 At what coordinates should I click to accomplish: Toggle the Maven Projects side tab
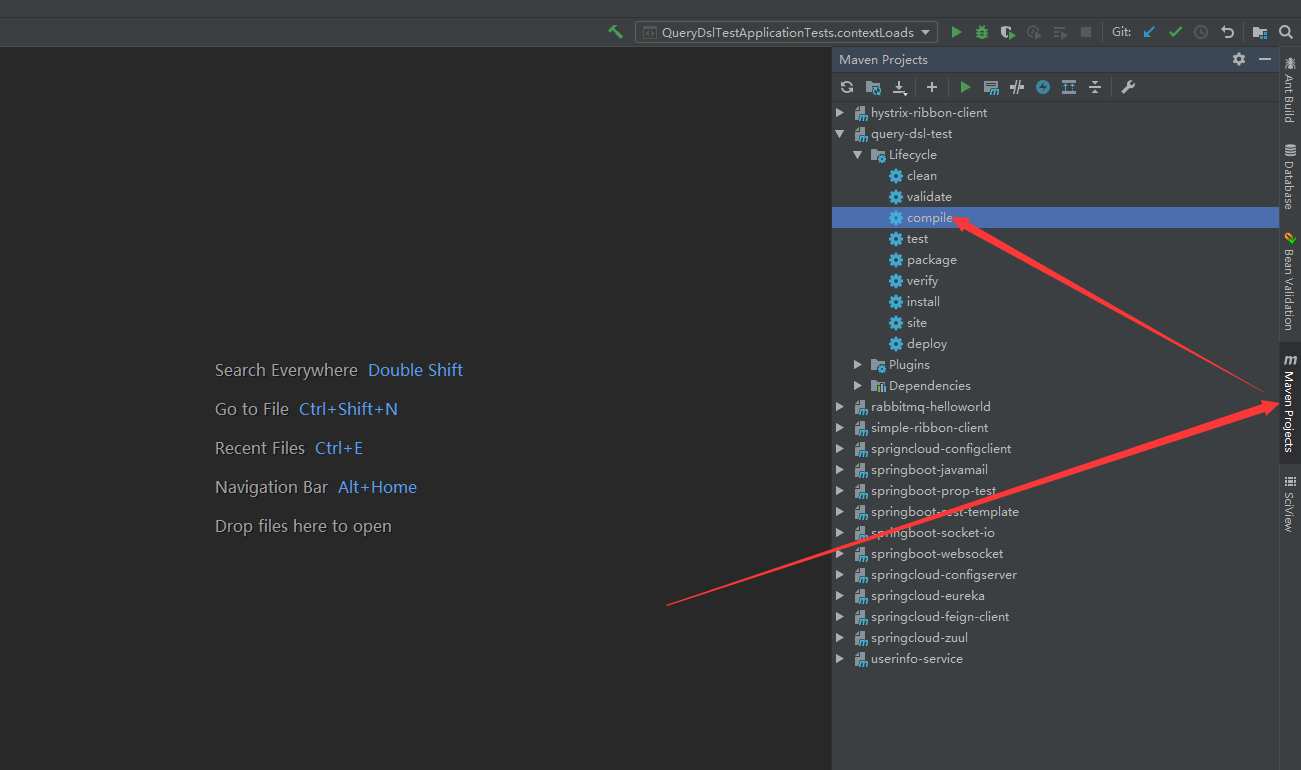[x=1290, y=403]
